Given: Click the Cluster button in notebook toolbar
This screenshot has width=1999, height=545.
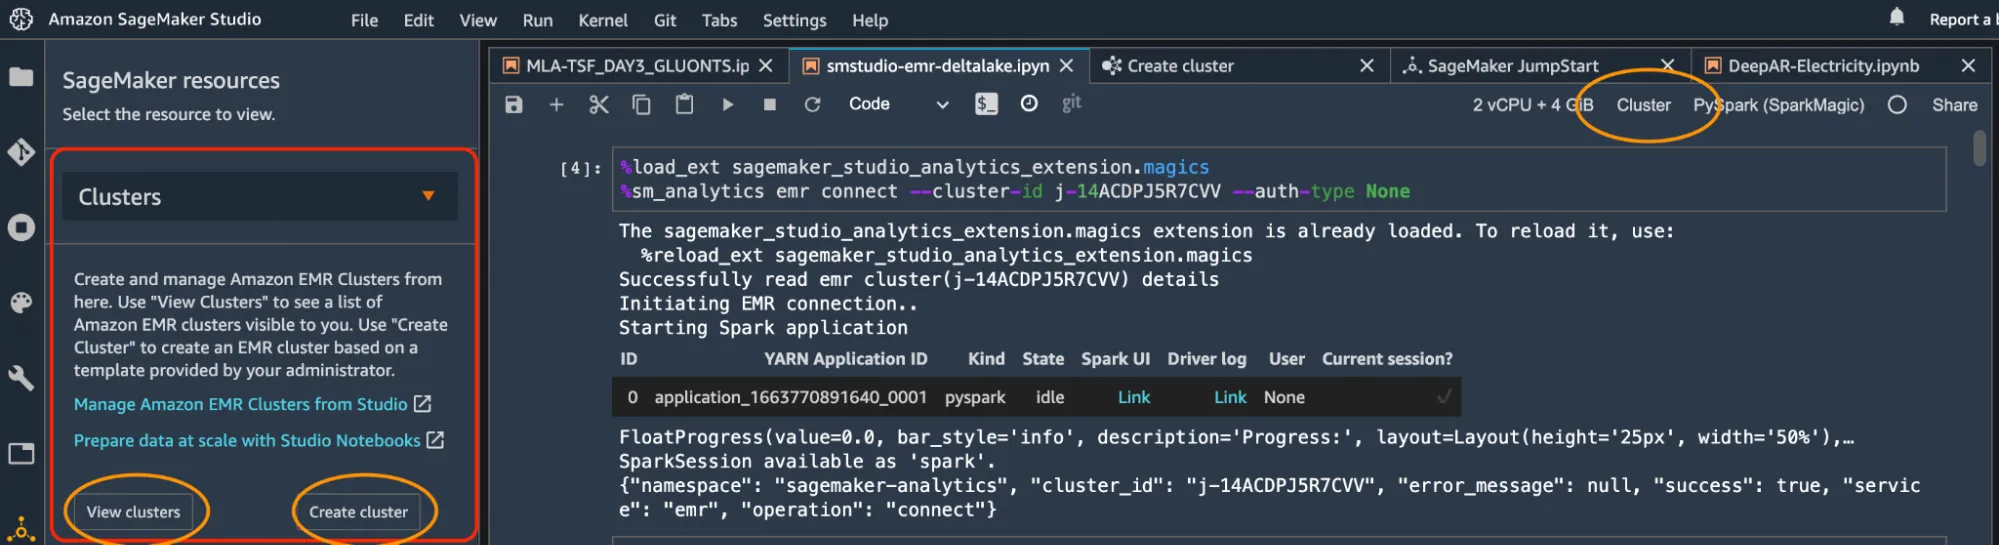Looking at the screenshot, I should tap(1643, 105).
